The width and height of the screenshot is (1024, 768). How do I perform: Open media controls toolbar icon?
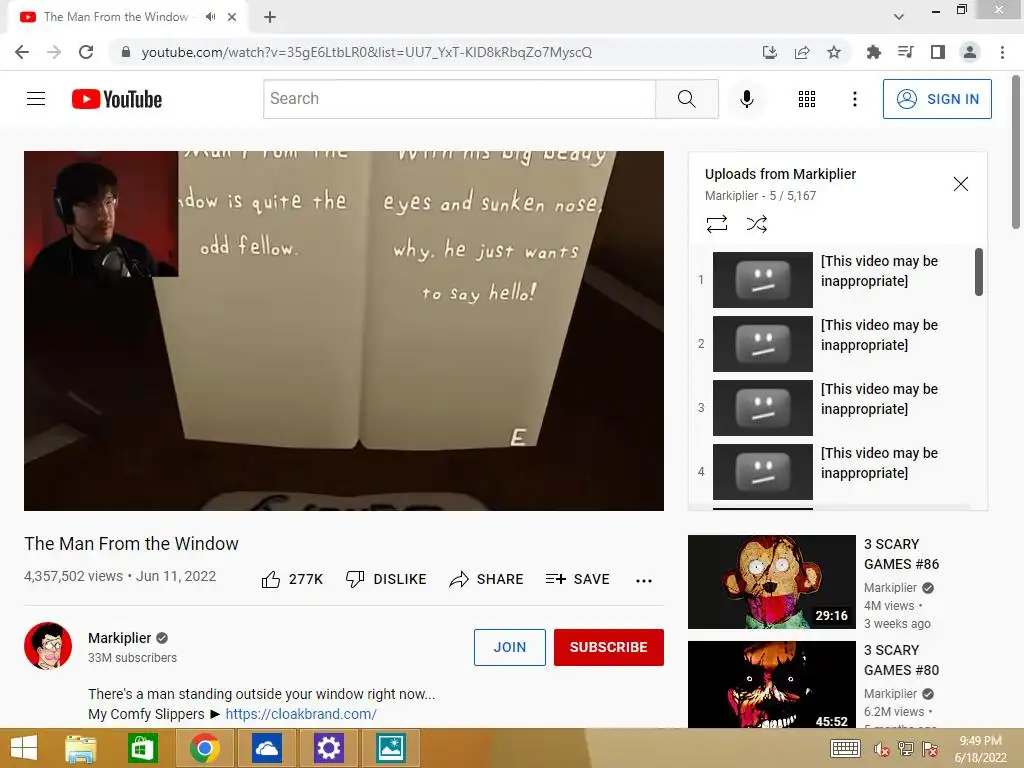tap(905, 52)
